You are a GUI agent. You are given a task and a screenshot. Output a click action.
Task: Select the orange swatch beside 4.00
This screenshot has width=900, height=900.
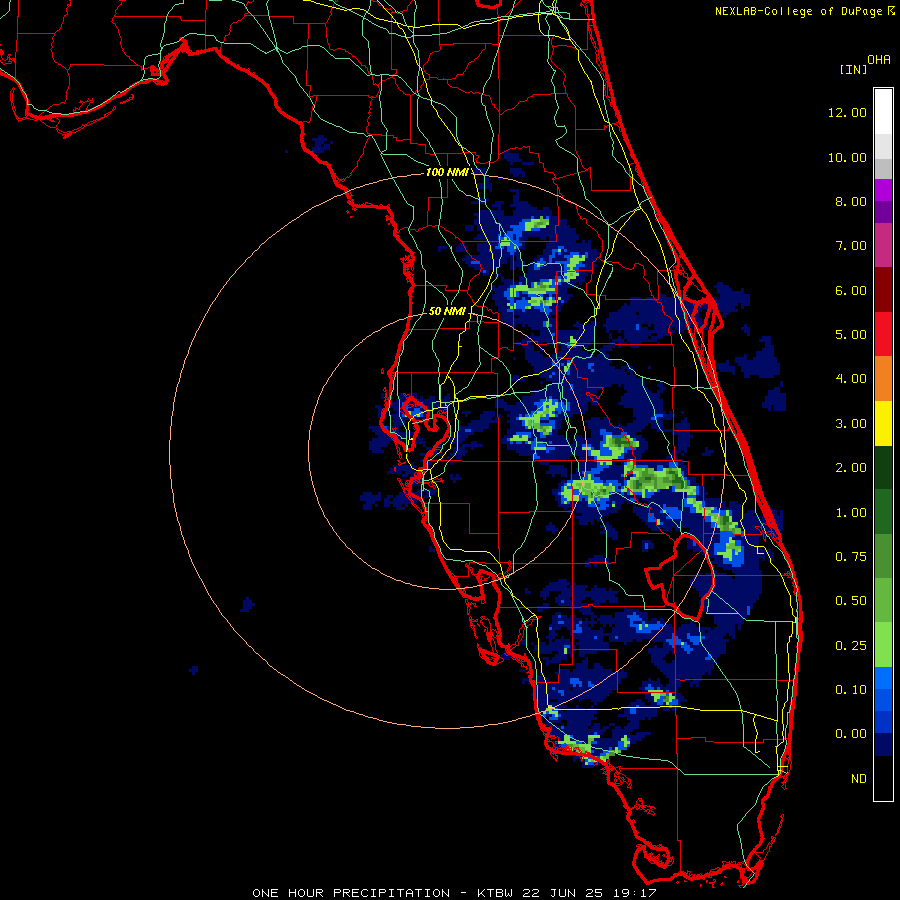pyautogui.click(x=883, y=379)
